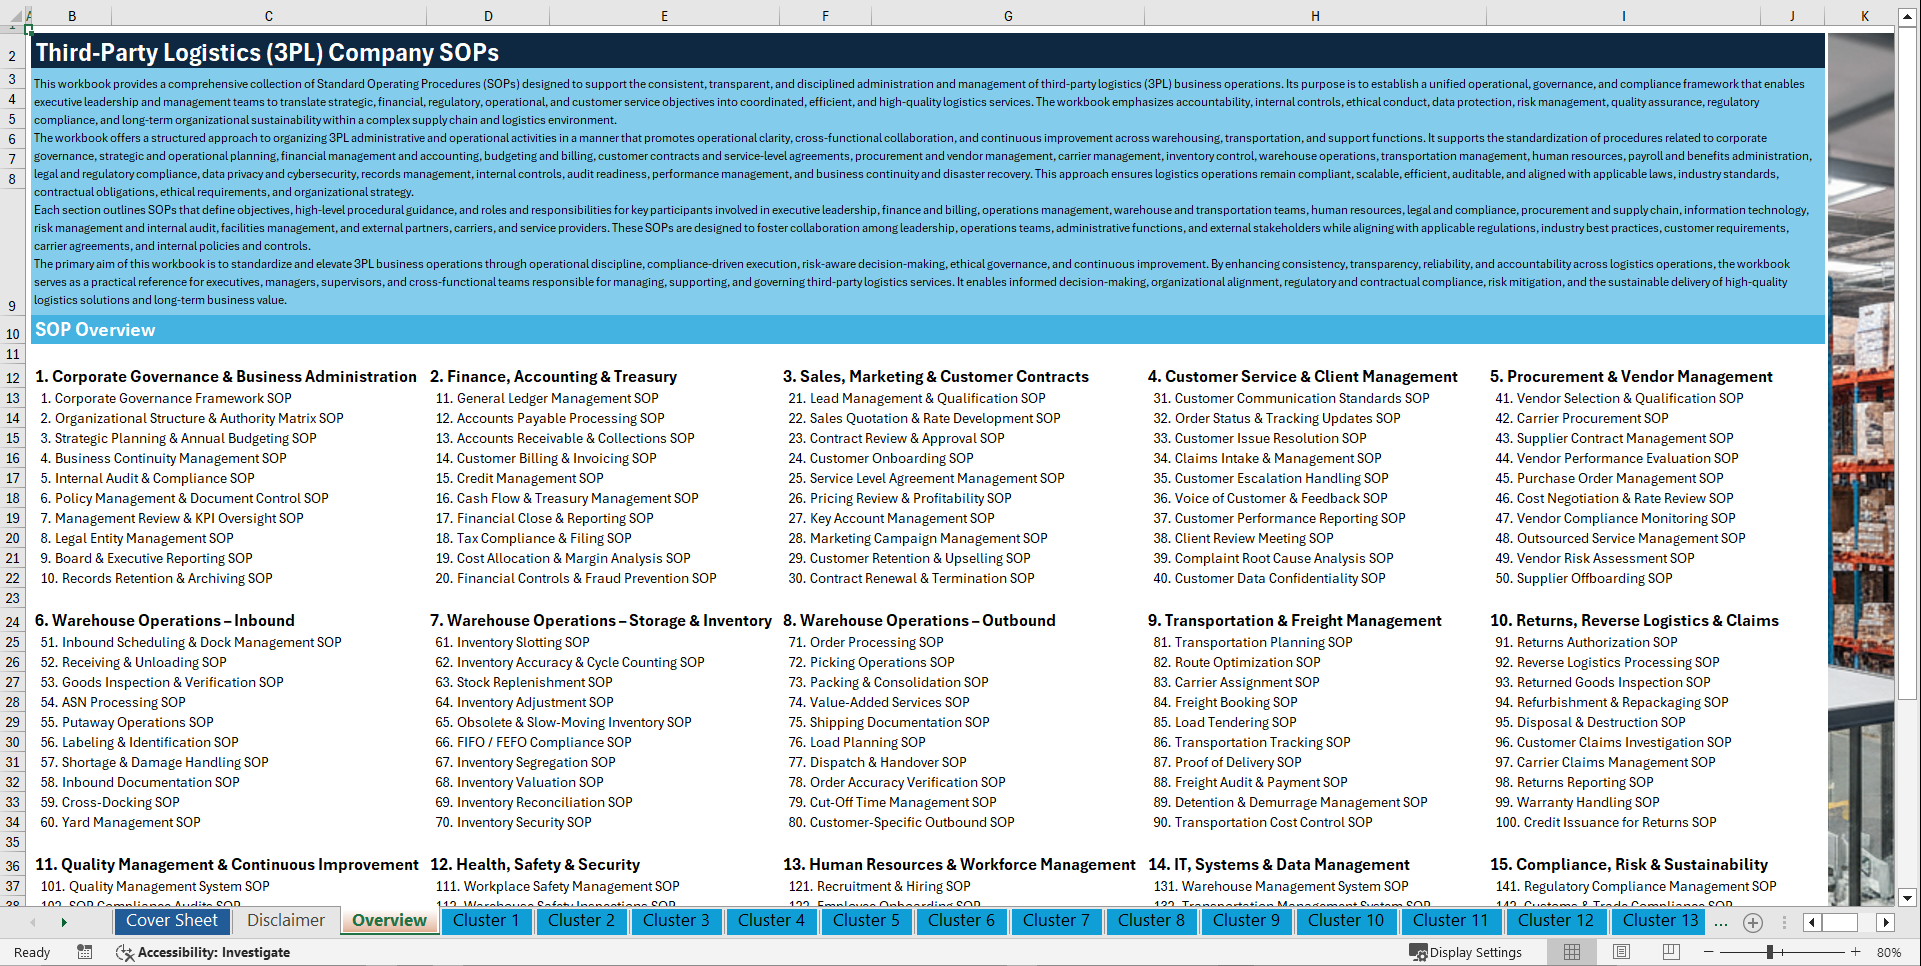
Task: Click the 80% zoom percentage button
Action: pyautogui.click(x=1889, y=952)
